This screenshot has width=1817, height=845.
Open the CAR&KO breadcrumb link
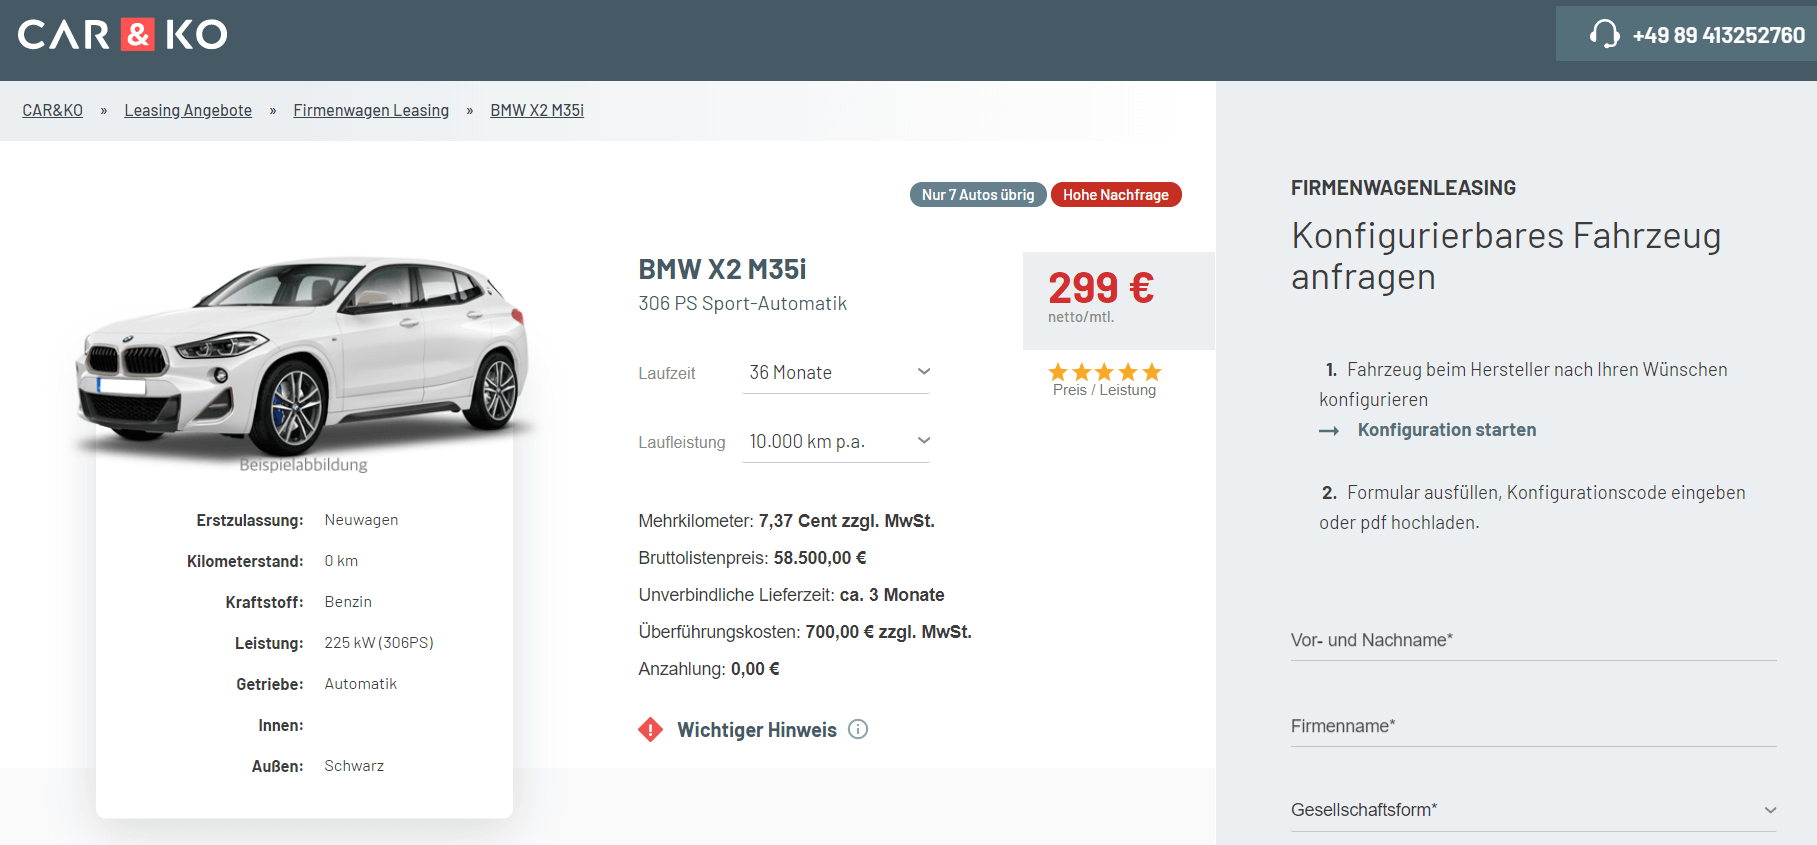click(53, 110)
